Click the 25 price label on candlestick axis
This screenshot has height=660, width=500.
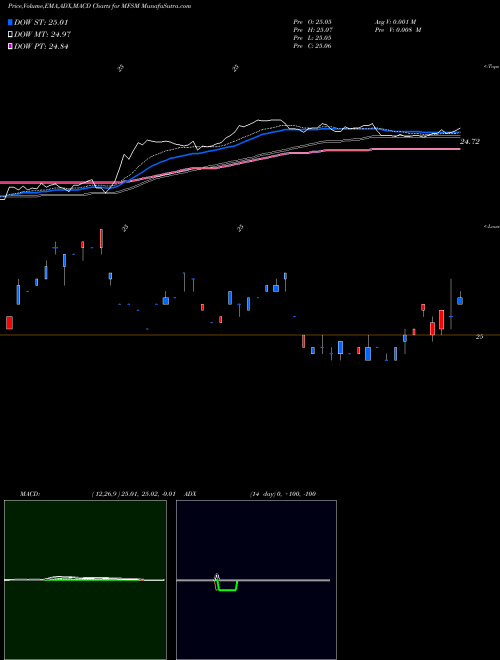pos(479,337)
